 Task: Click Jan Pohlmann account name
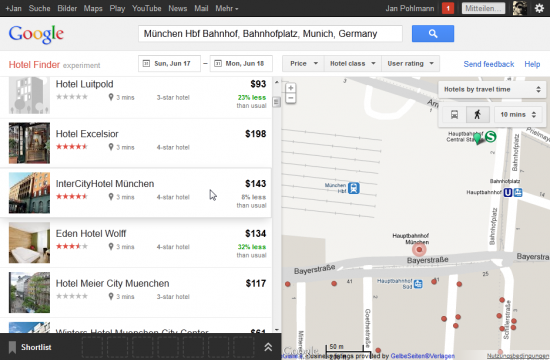pyautogui.click(x=410, y=8)
